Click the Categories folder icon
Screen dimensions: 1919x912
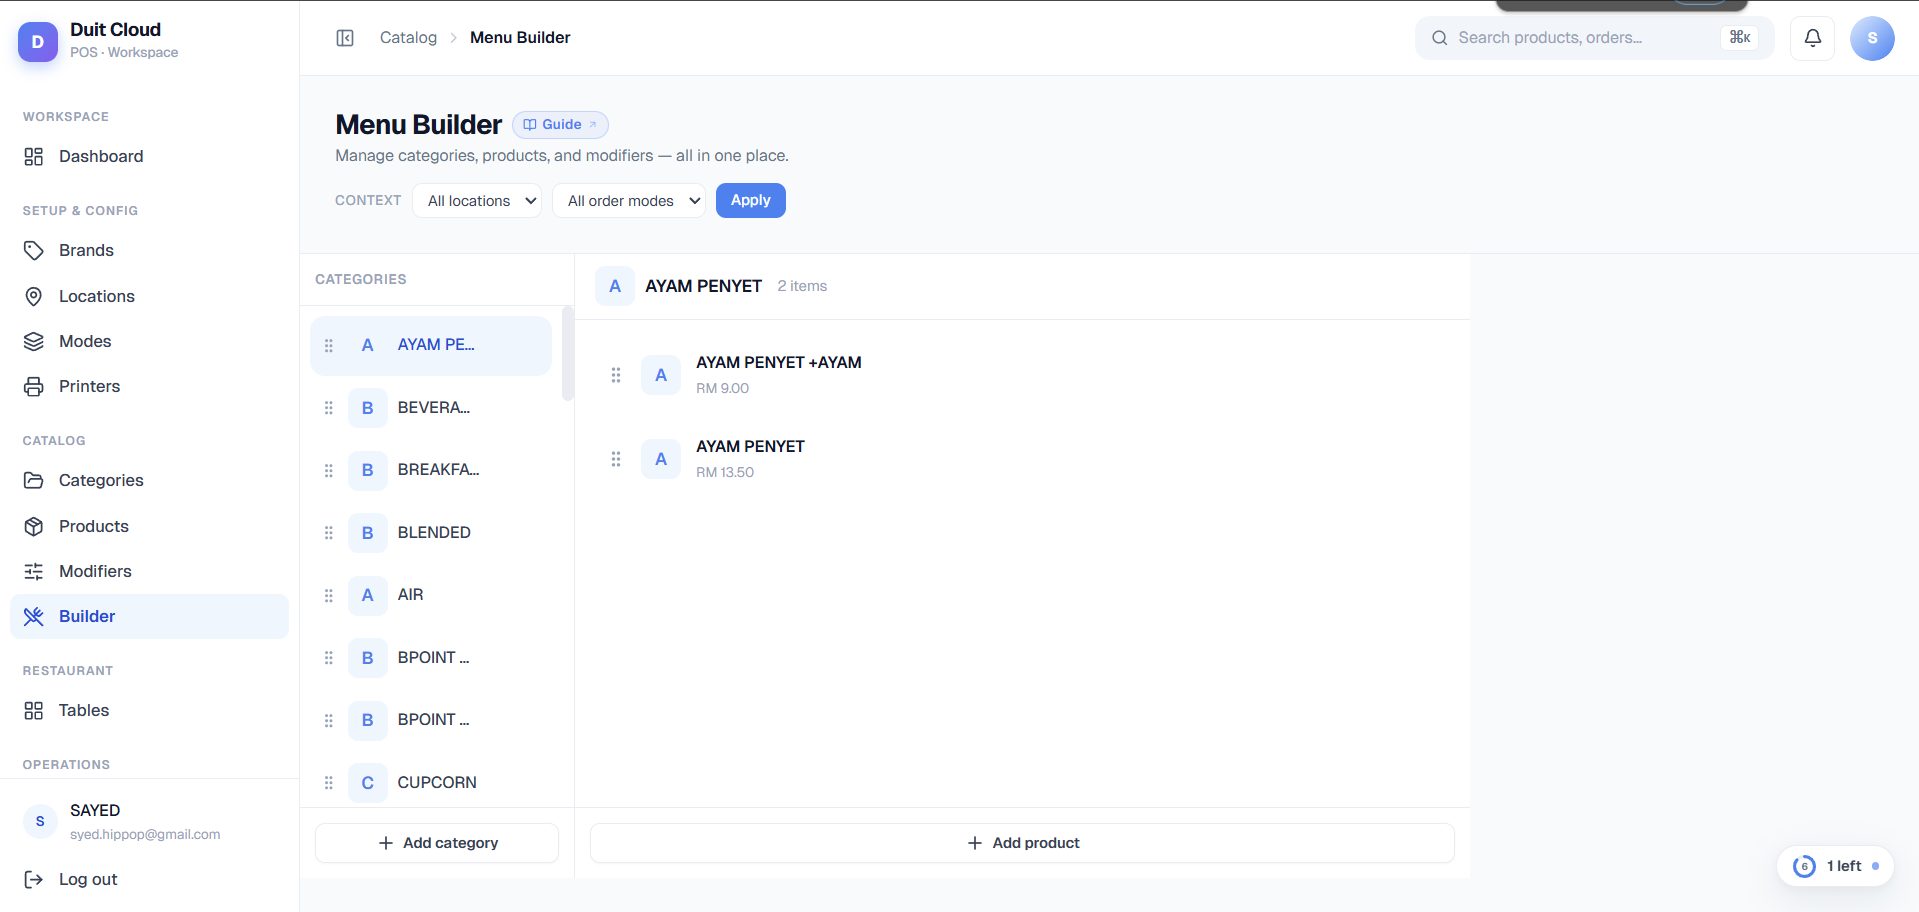34,480
